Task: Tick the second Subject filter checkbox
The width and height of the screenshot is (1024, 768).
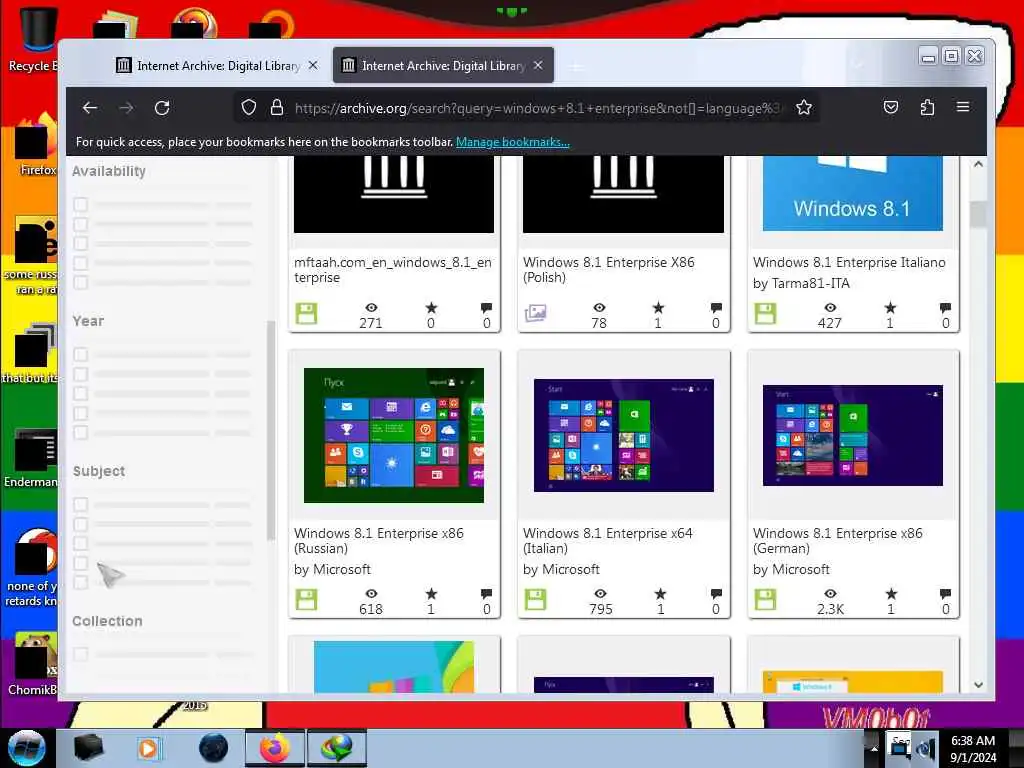Action: point(80,524)
